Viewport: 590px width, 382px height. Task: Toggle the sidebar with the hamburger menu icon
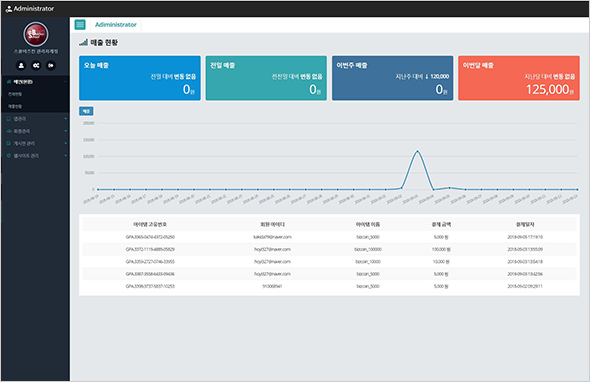(80, 25)
